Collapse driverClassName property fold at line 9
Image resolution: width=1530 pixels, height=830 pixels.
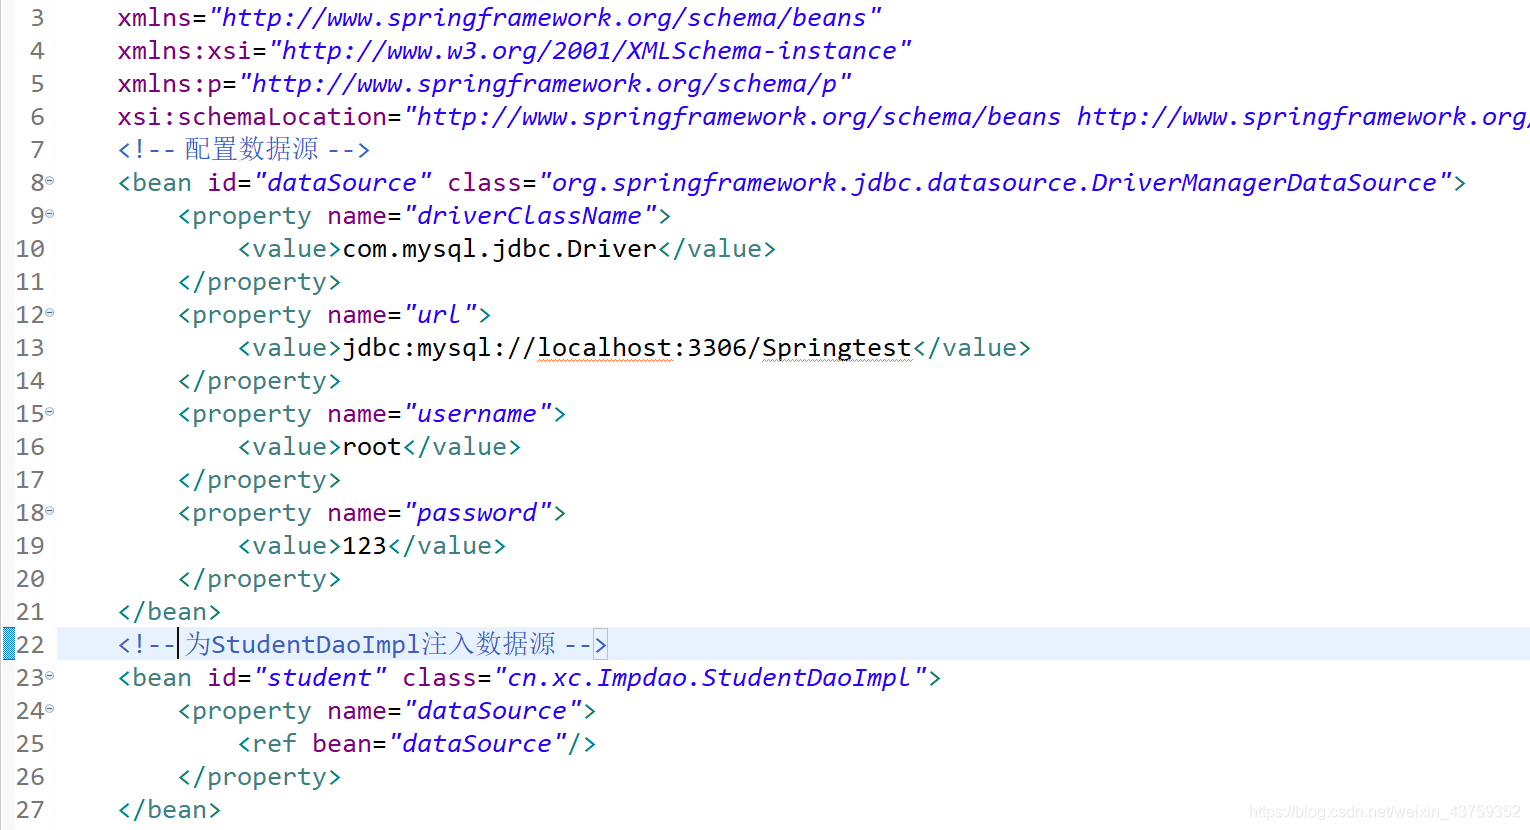coord(49,214)
